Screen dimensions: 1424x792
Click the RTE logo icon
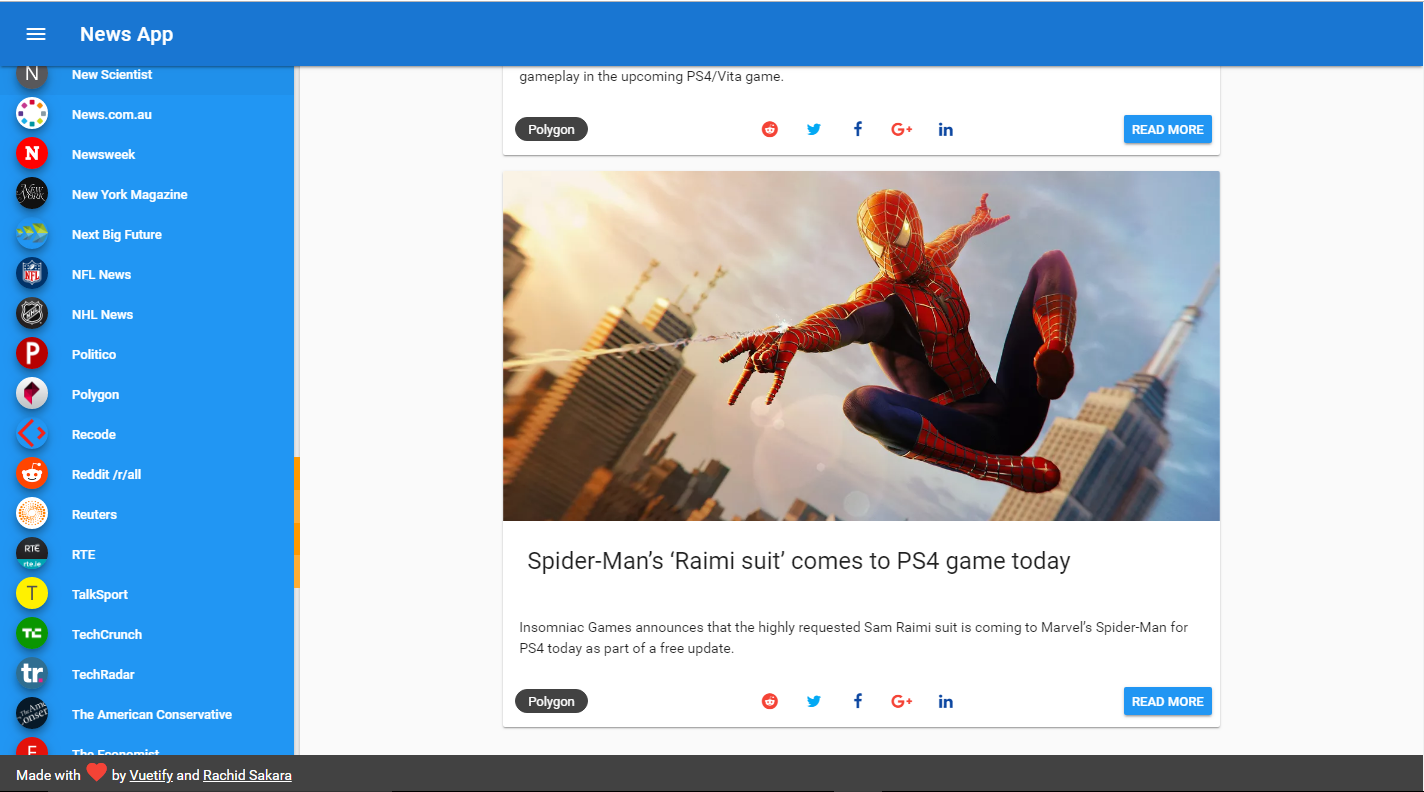click(32, 554)
